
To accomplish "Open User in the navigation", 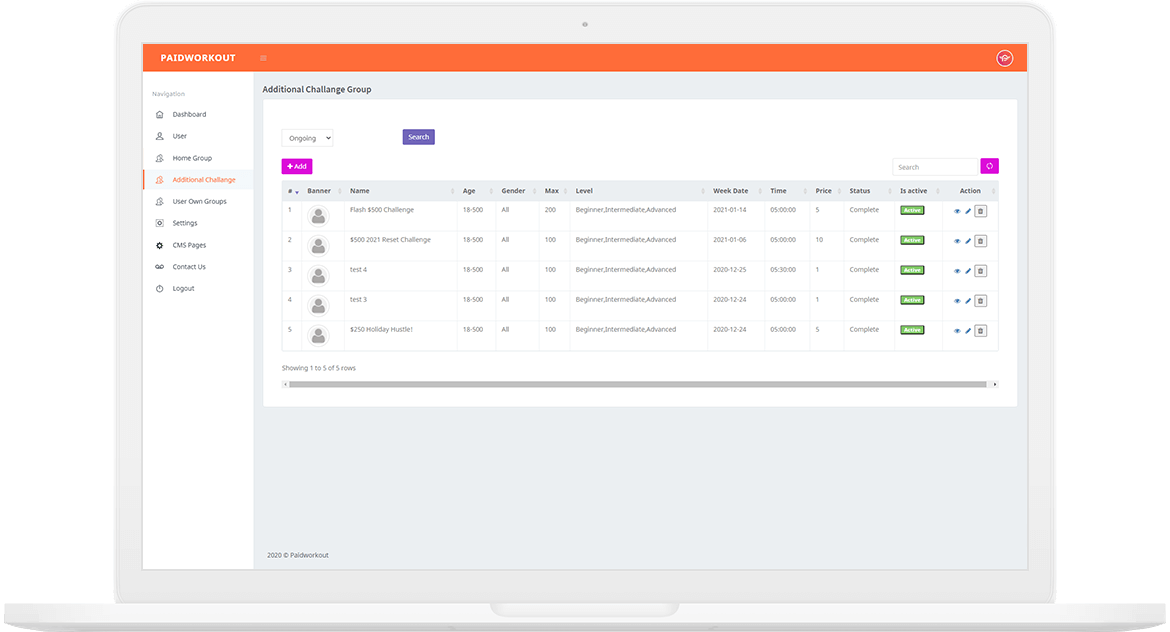I will click(180, 137).
